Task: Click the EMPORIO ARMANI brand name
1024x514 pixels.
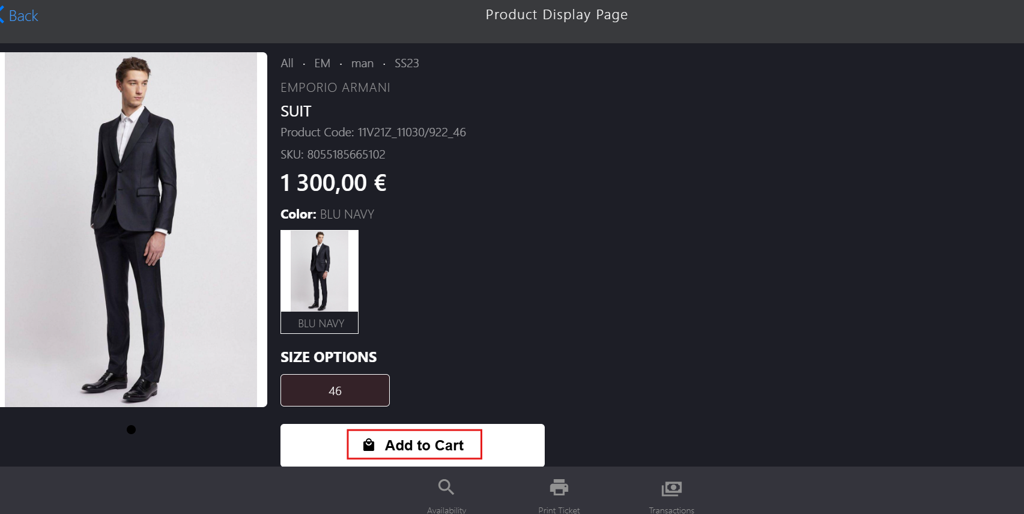Action: coord(335,88)
